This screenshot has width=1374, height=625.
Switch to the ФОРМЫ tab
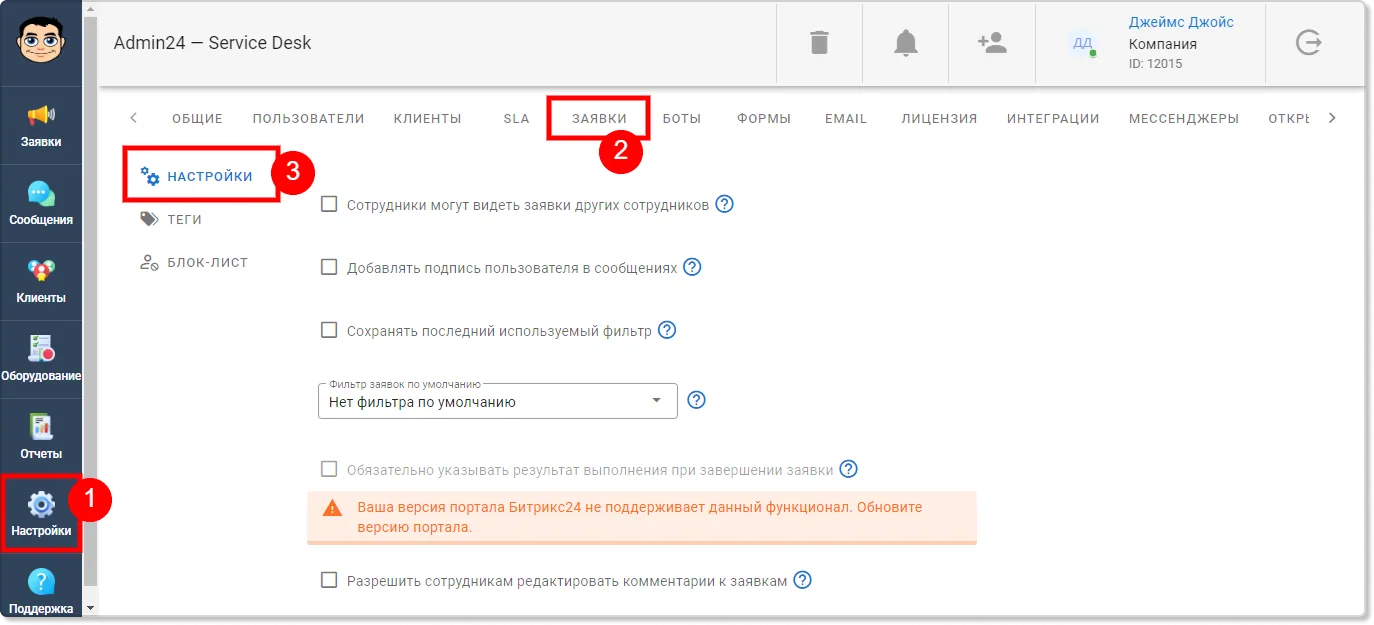coord(764,118)
